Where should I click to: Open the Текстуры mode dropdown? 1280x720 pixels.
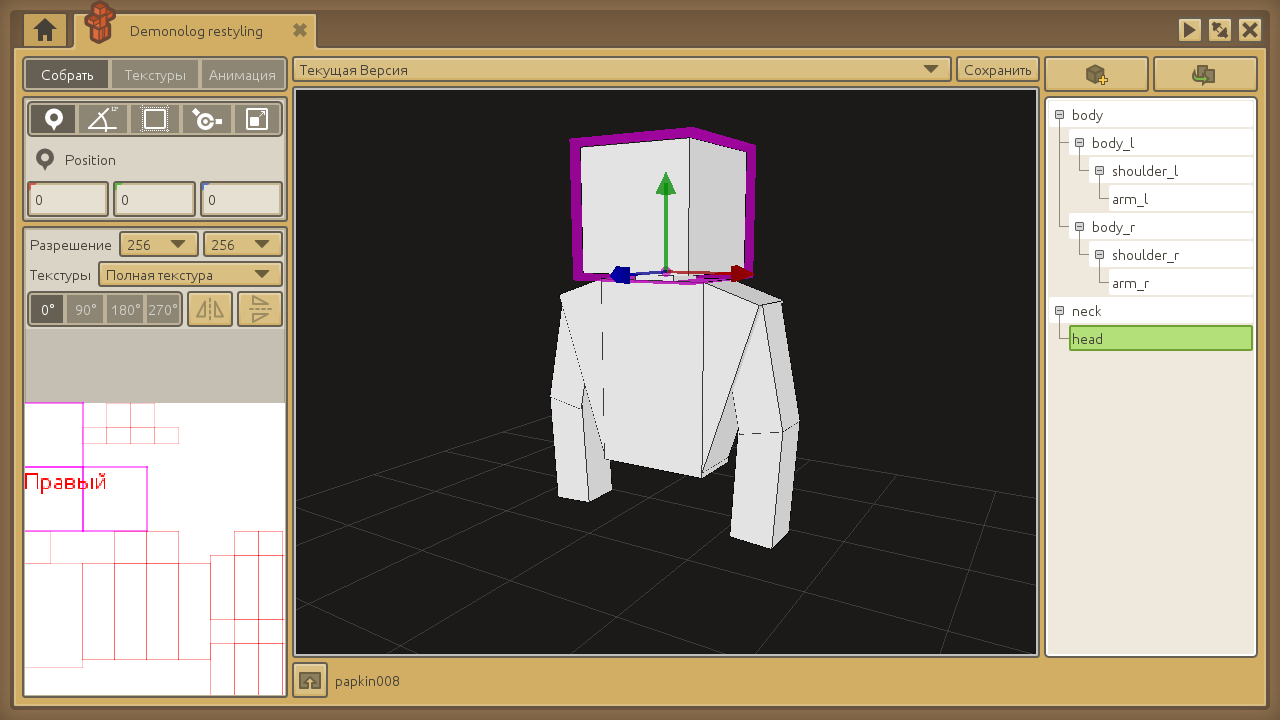pos(190,275)
